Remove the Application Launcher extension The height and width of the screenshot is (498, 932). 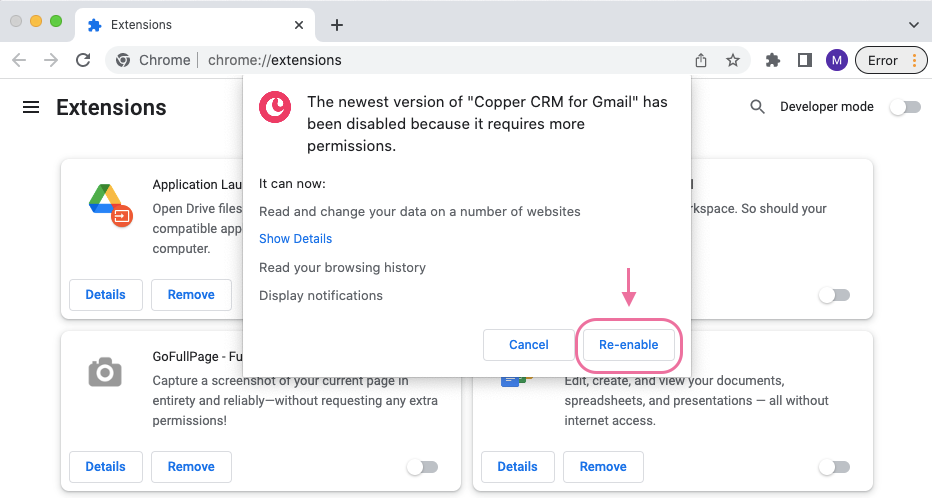(x=191, y=295)
